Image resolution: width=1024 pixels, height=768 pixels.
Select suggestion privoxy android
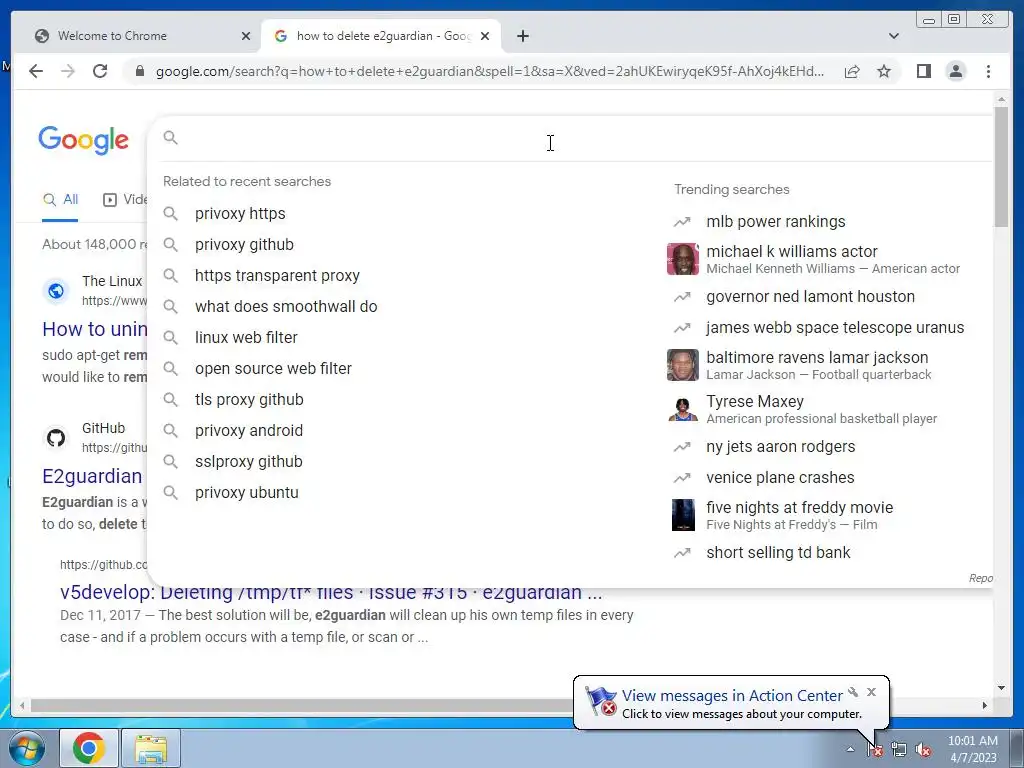(x=248, y=430)
